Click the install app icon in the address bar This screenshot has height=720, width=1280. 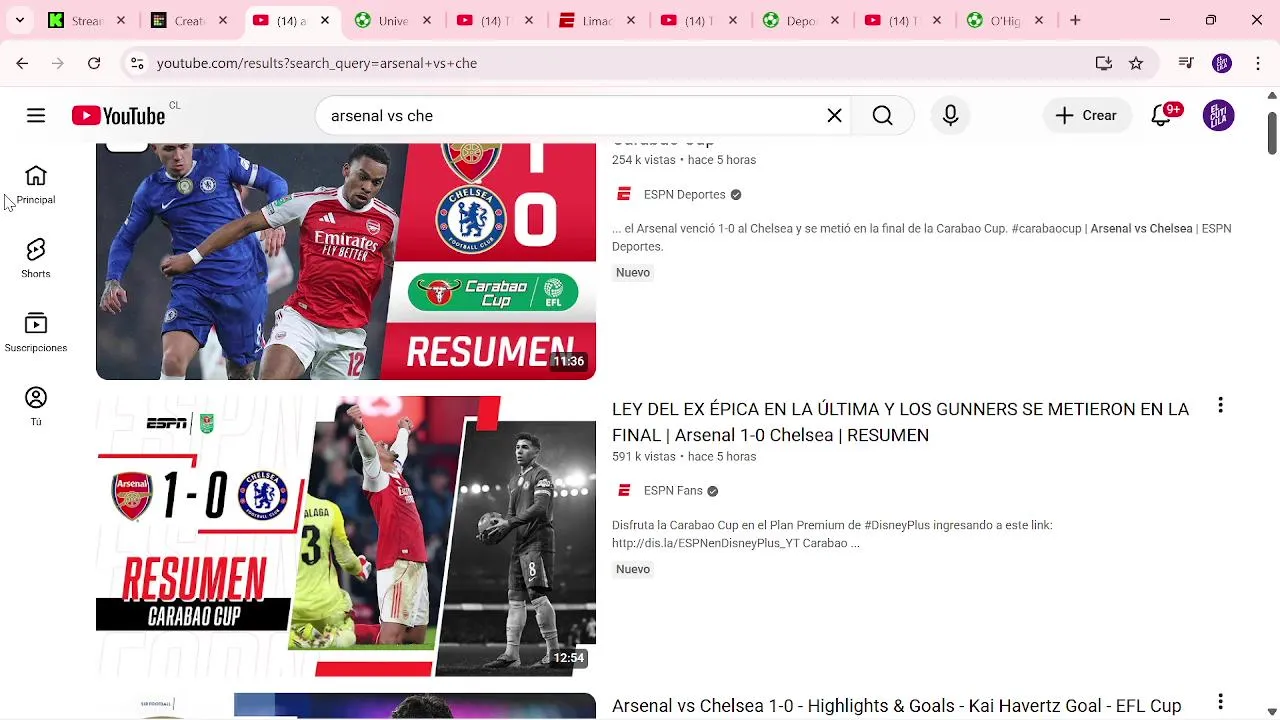click(1104, 63)
